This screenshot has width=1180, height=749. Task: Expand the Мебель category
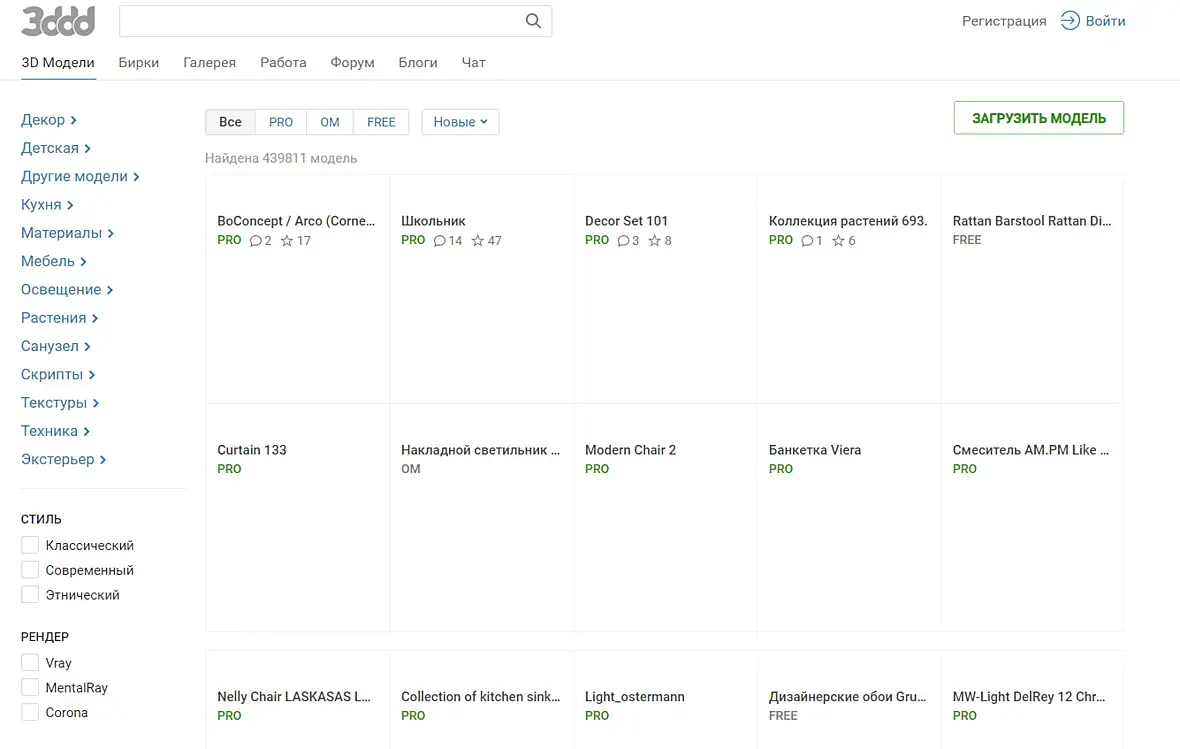click(x=54, y=261)
